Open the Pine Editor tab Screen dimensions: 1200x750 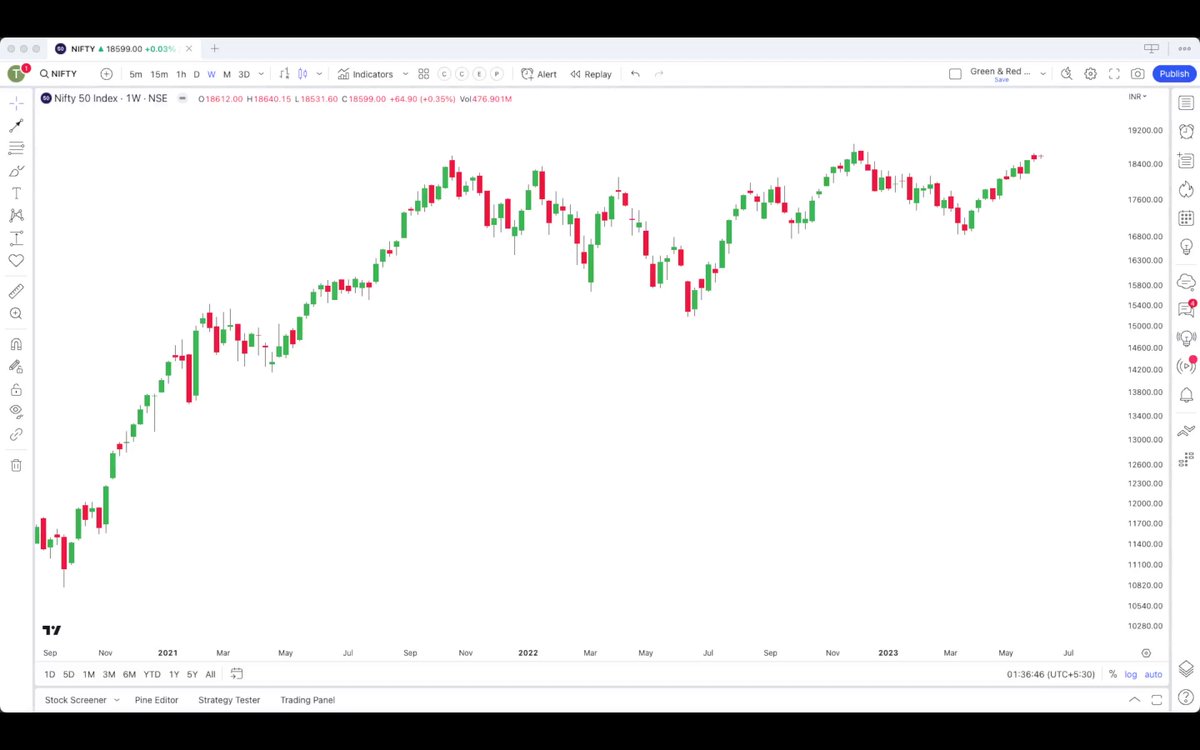pos(157,700)
